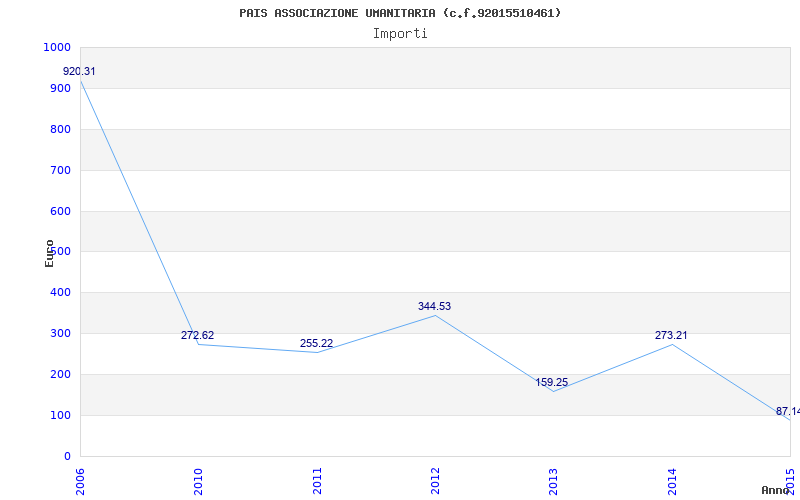Select the 273.21 value label

click(671, 336)
